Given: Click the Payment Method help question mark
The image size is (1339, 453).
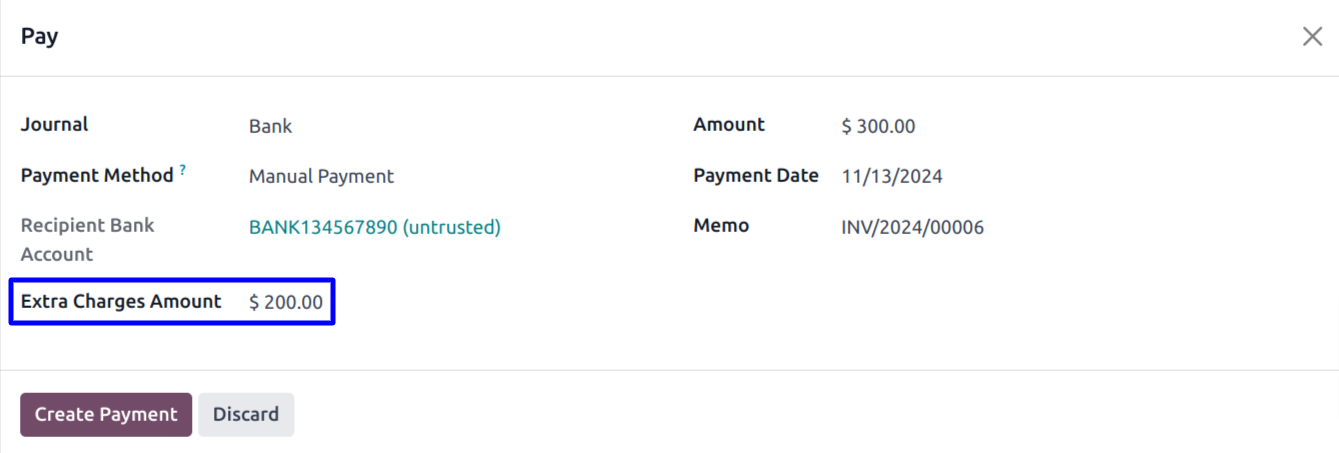Looking at the screenshot, I should (183, 171).
